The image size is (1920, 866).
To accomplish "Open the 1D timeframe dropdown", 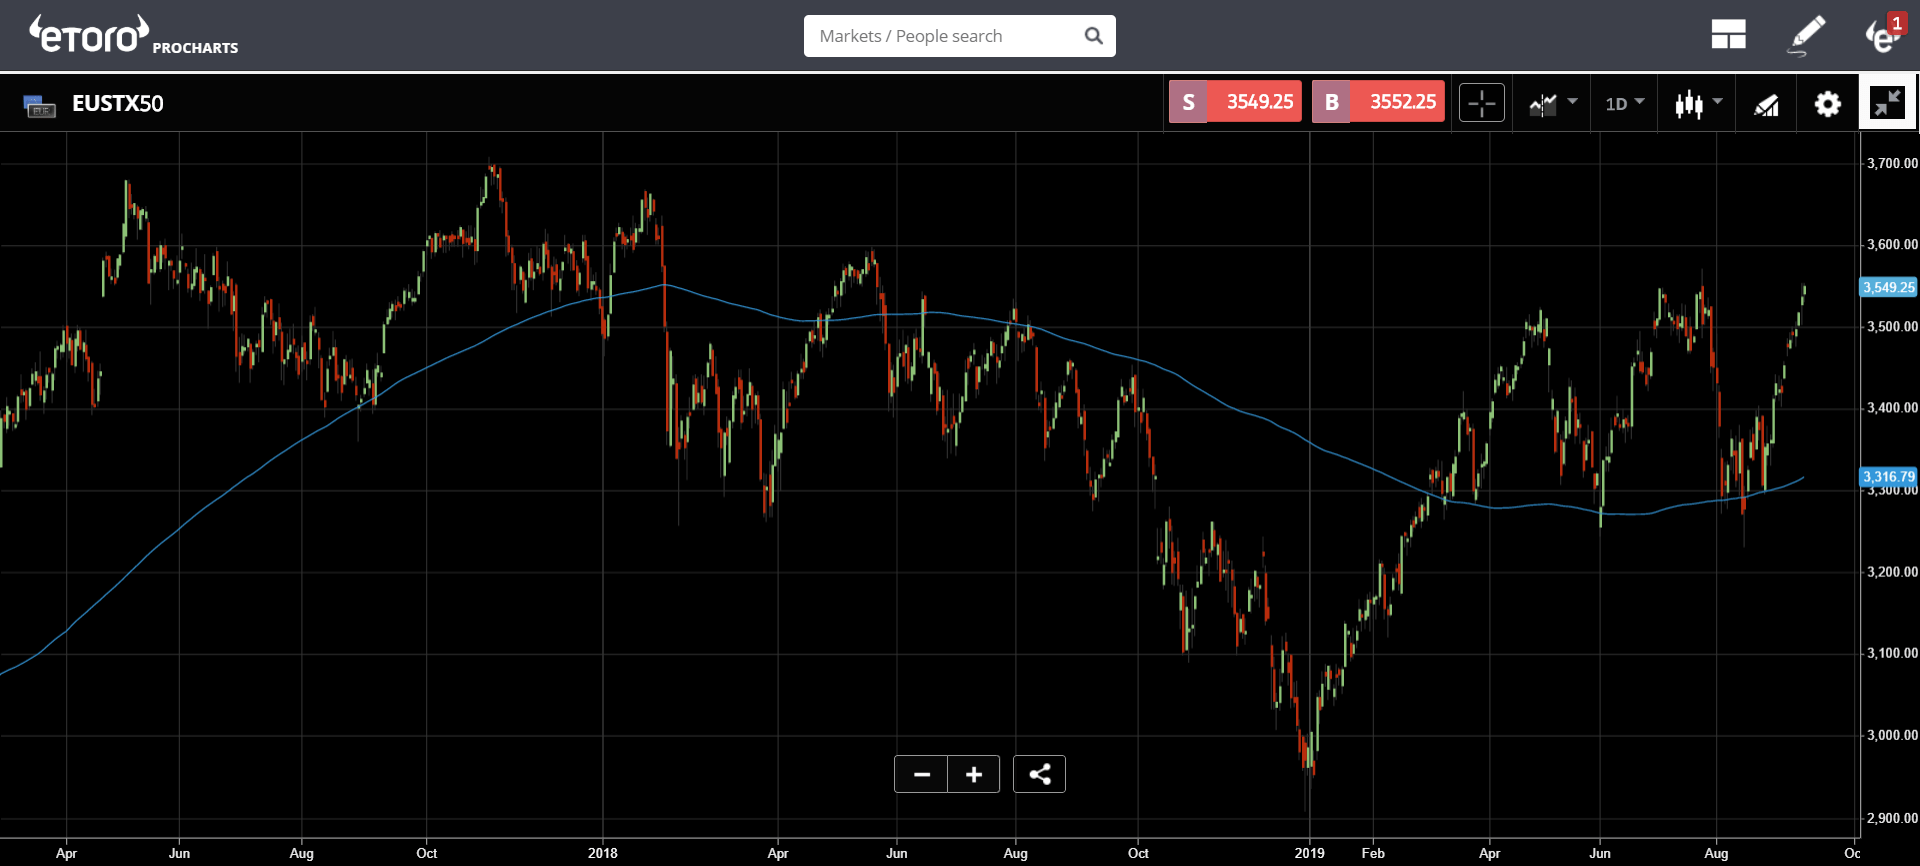I will pos(1624,103).
